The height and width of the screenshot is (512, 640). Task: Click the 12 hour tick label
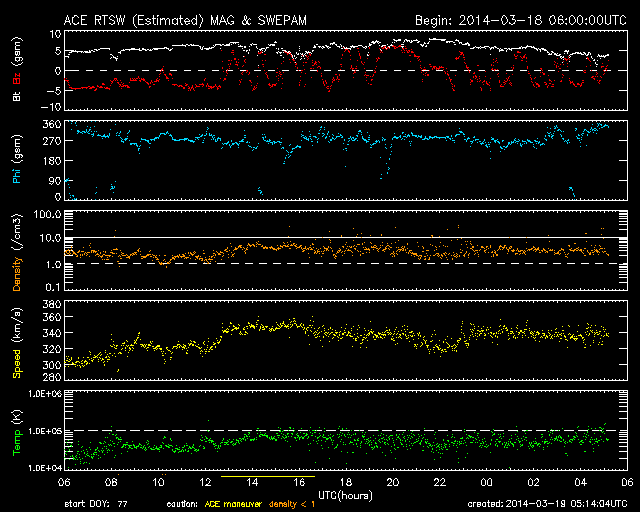coord(205,481)
